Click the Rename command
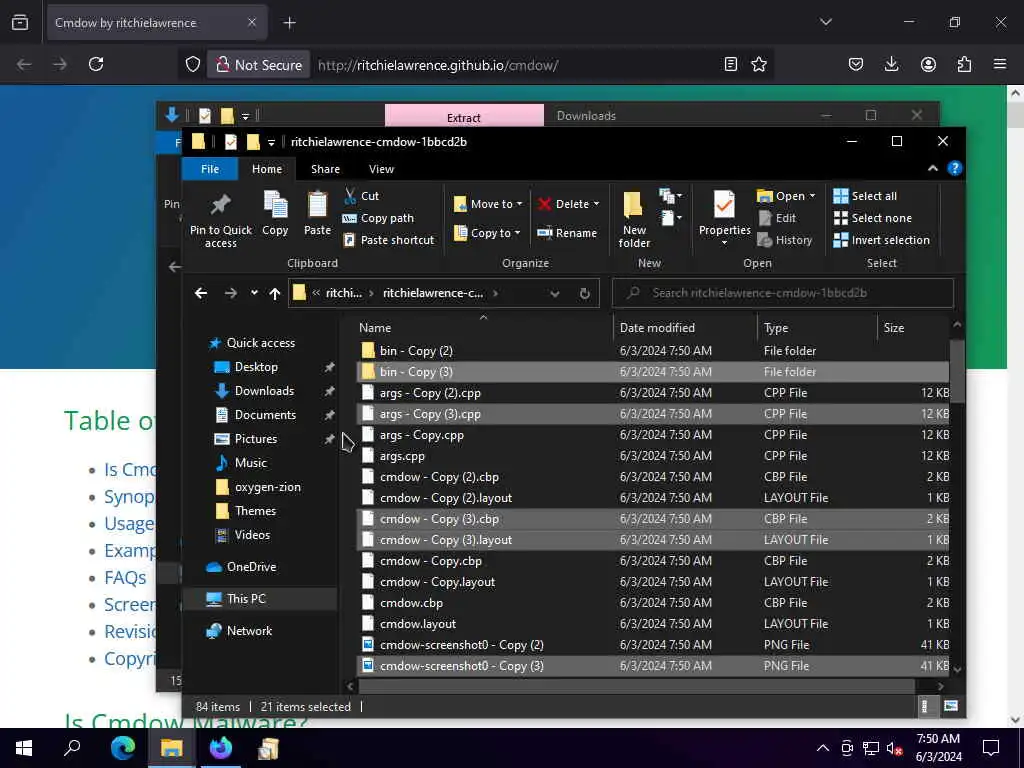Image resolution: width=1024 pixels, height=768 pixels. click(x=567, y=232)
